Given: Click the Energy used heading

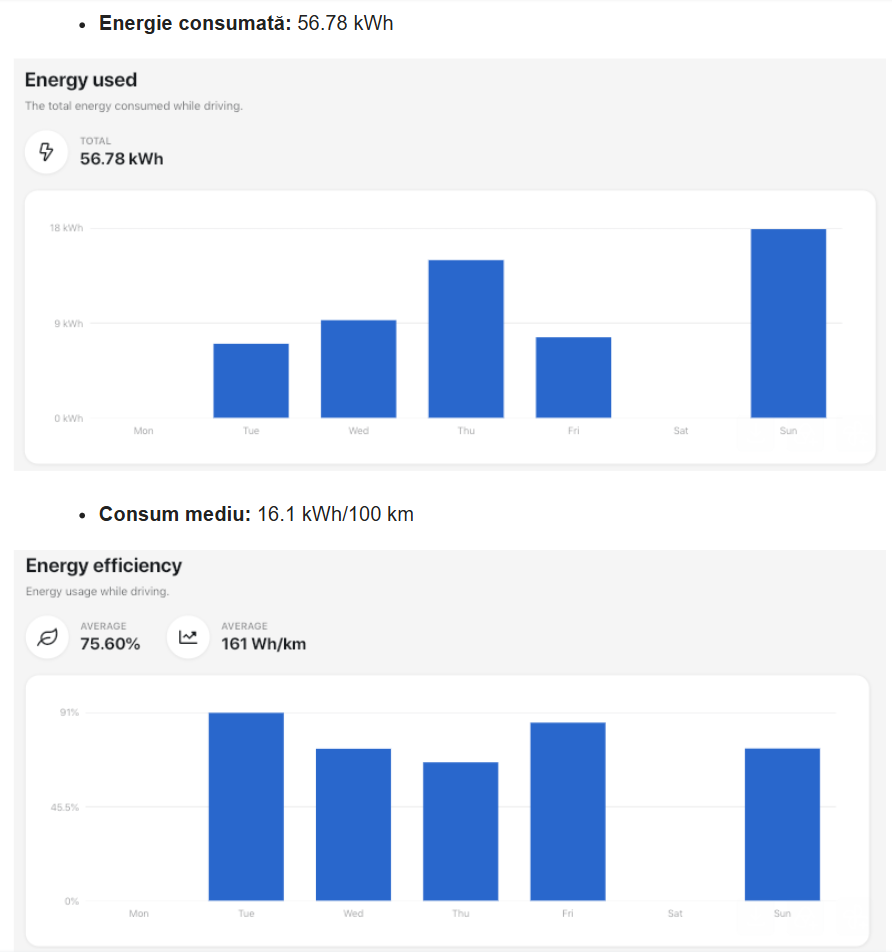Looking at the screenshot, I should click(81, 80).
